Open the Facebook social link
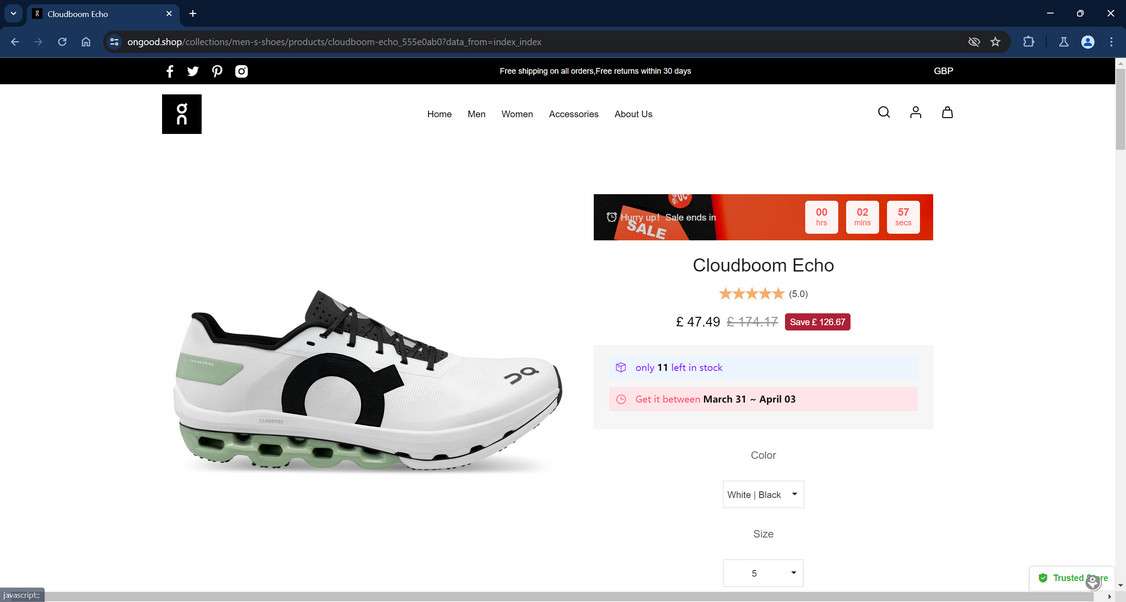 pos(170,71)
